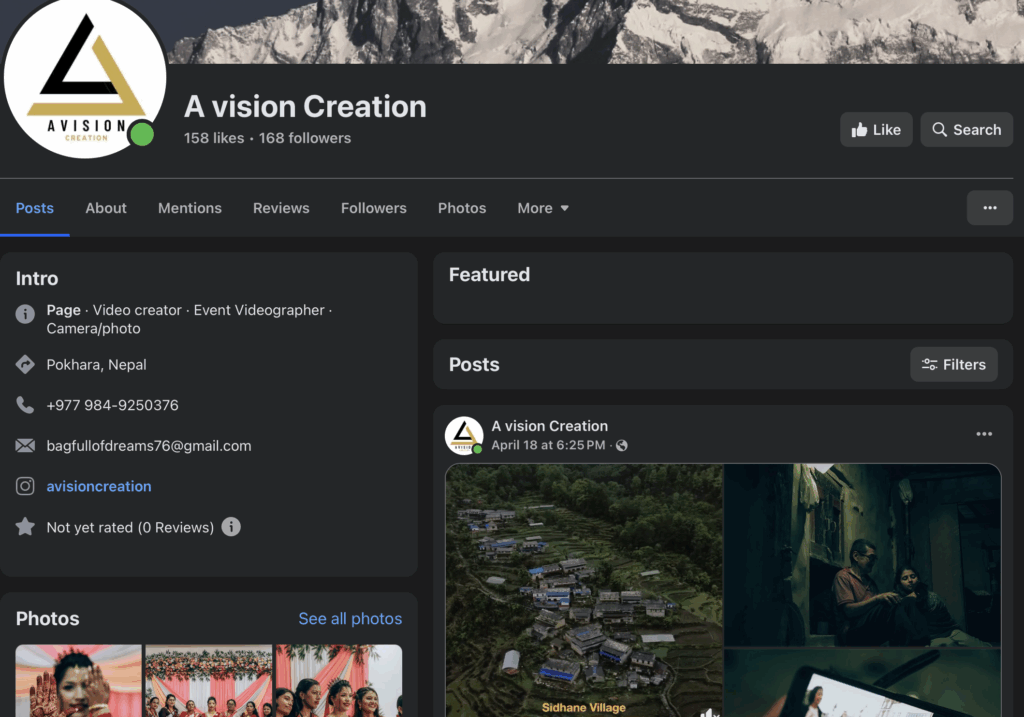Click the 168 followers count
The width and height of the screenshot is (1024, 717).
[x=305, y=138]
